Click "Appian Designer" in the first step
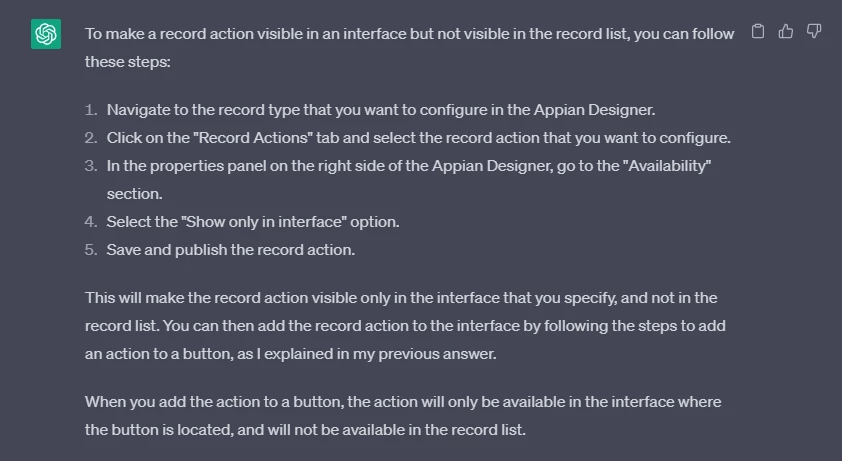The width and height of the screenshot is (842, 461). 593,110
